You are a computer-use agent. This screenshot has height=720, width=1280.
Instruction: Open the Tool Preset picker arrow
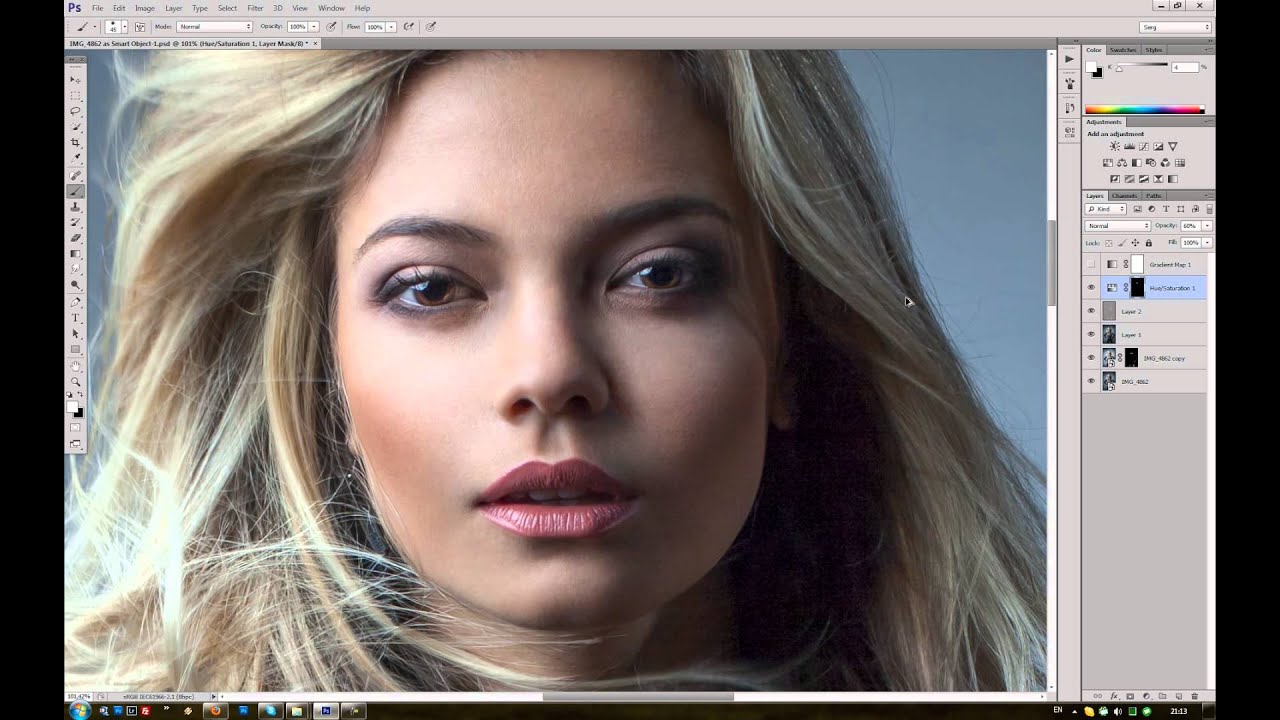point(93,27)
